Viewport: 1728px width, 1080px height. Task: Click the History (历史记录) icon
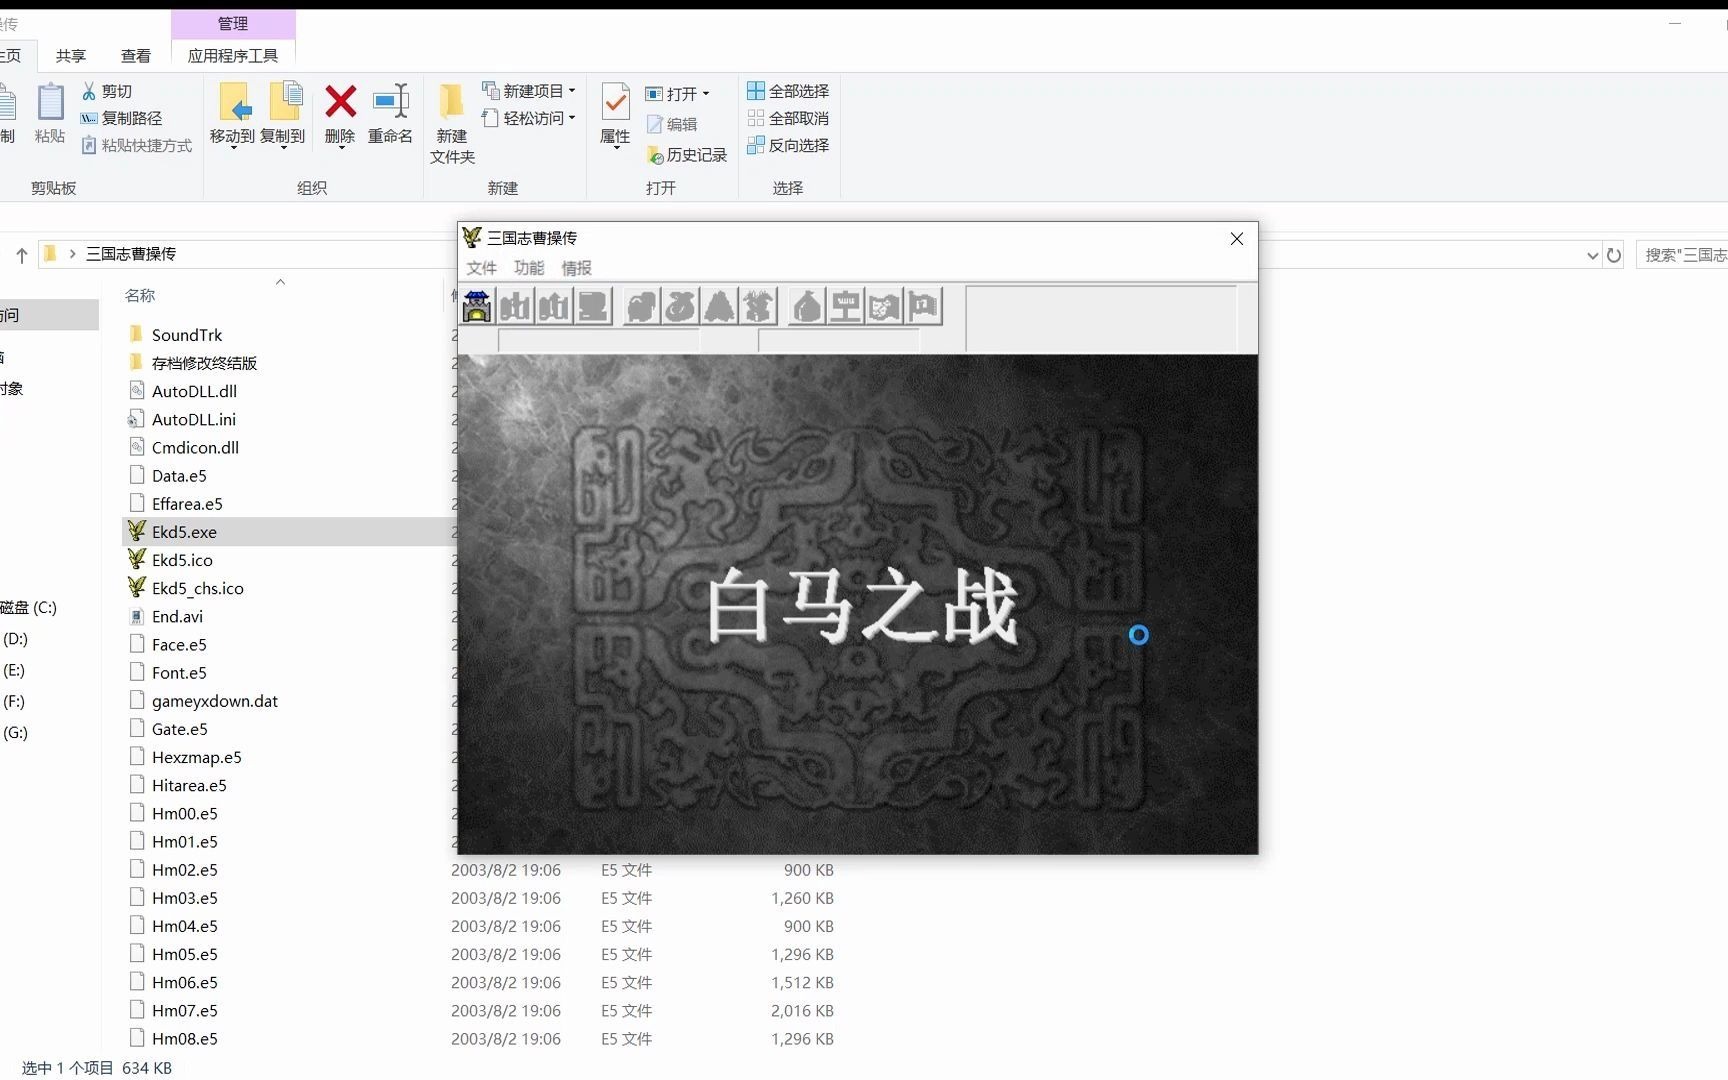coord(655,155)
